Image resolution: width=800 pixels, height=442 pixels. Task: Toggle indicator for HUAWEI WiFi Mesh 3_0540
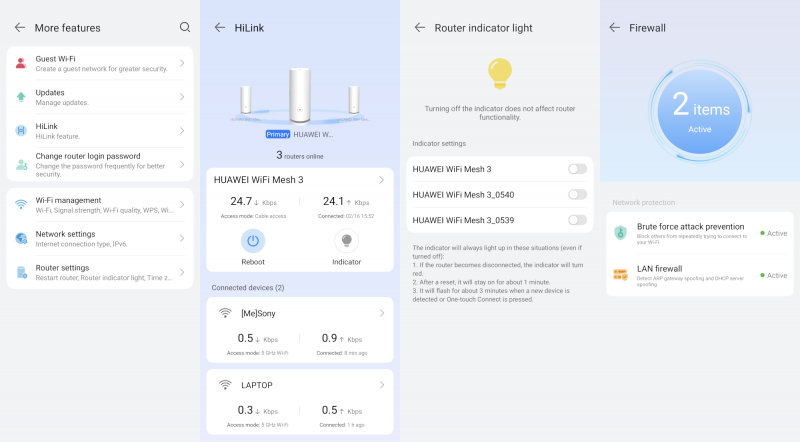[578, 194]
